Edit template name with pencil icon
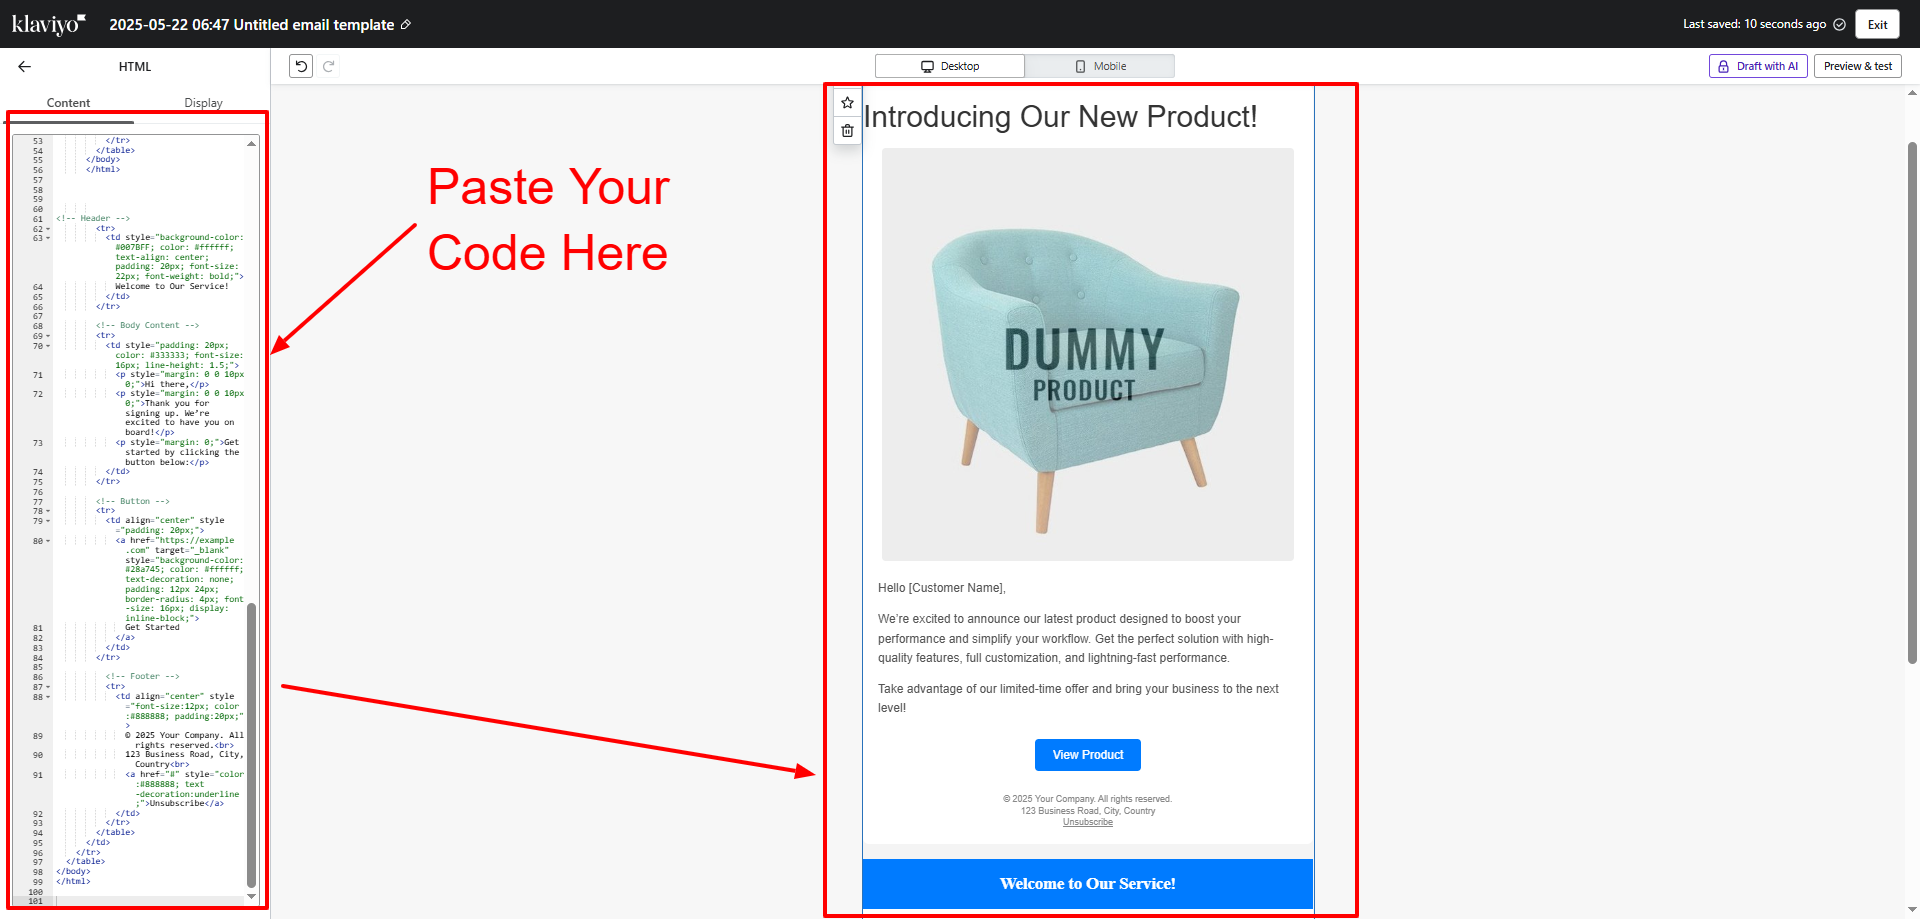 406,24
